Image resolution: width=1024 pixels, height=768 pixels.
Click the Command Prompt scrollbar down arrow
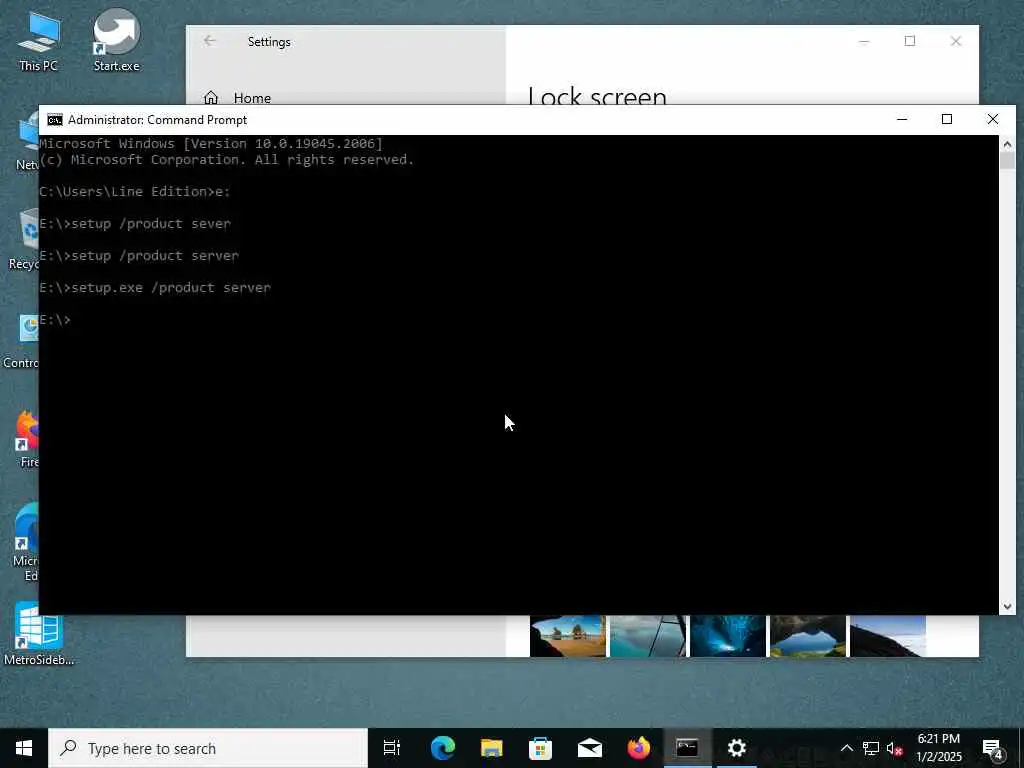pos(1007,607)
